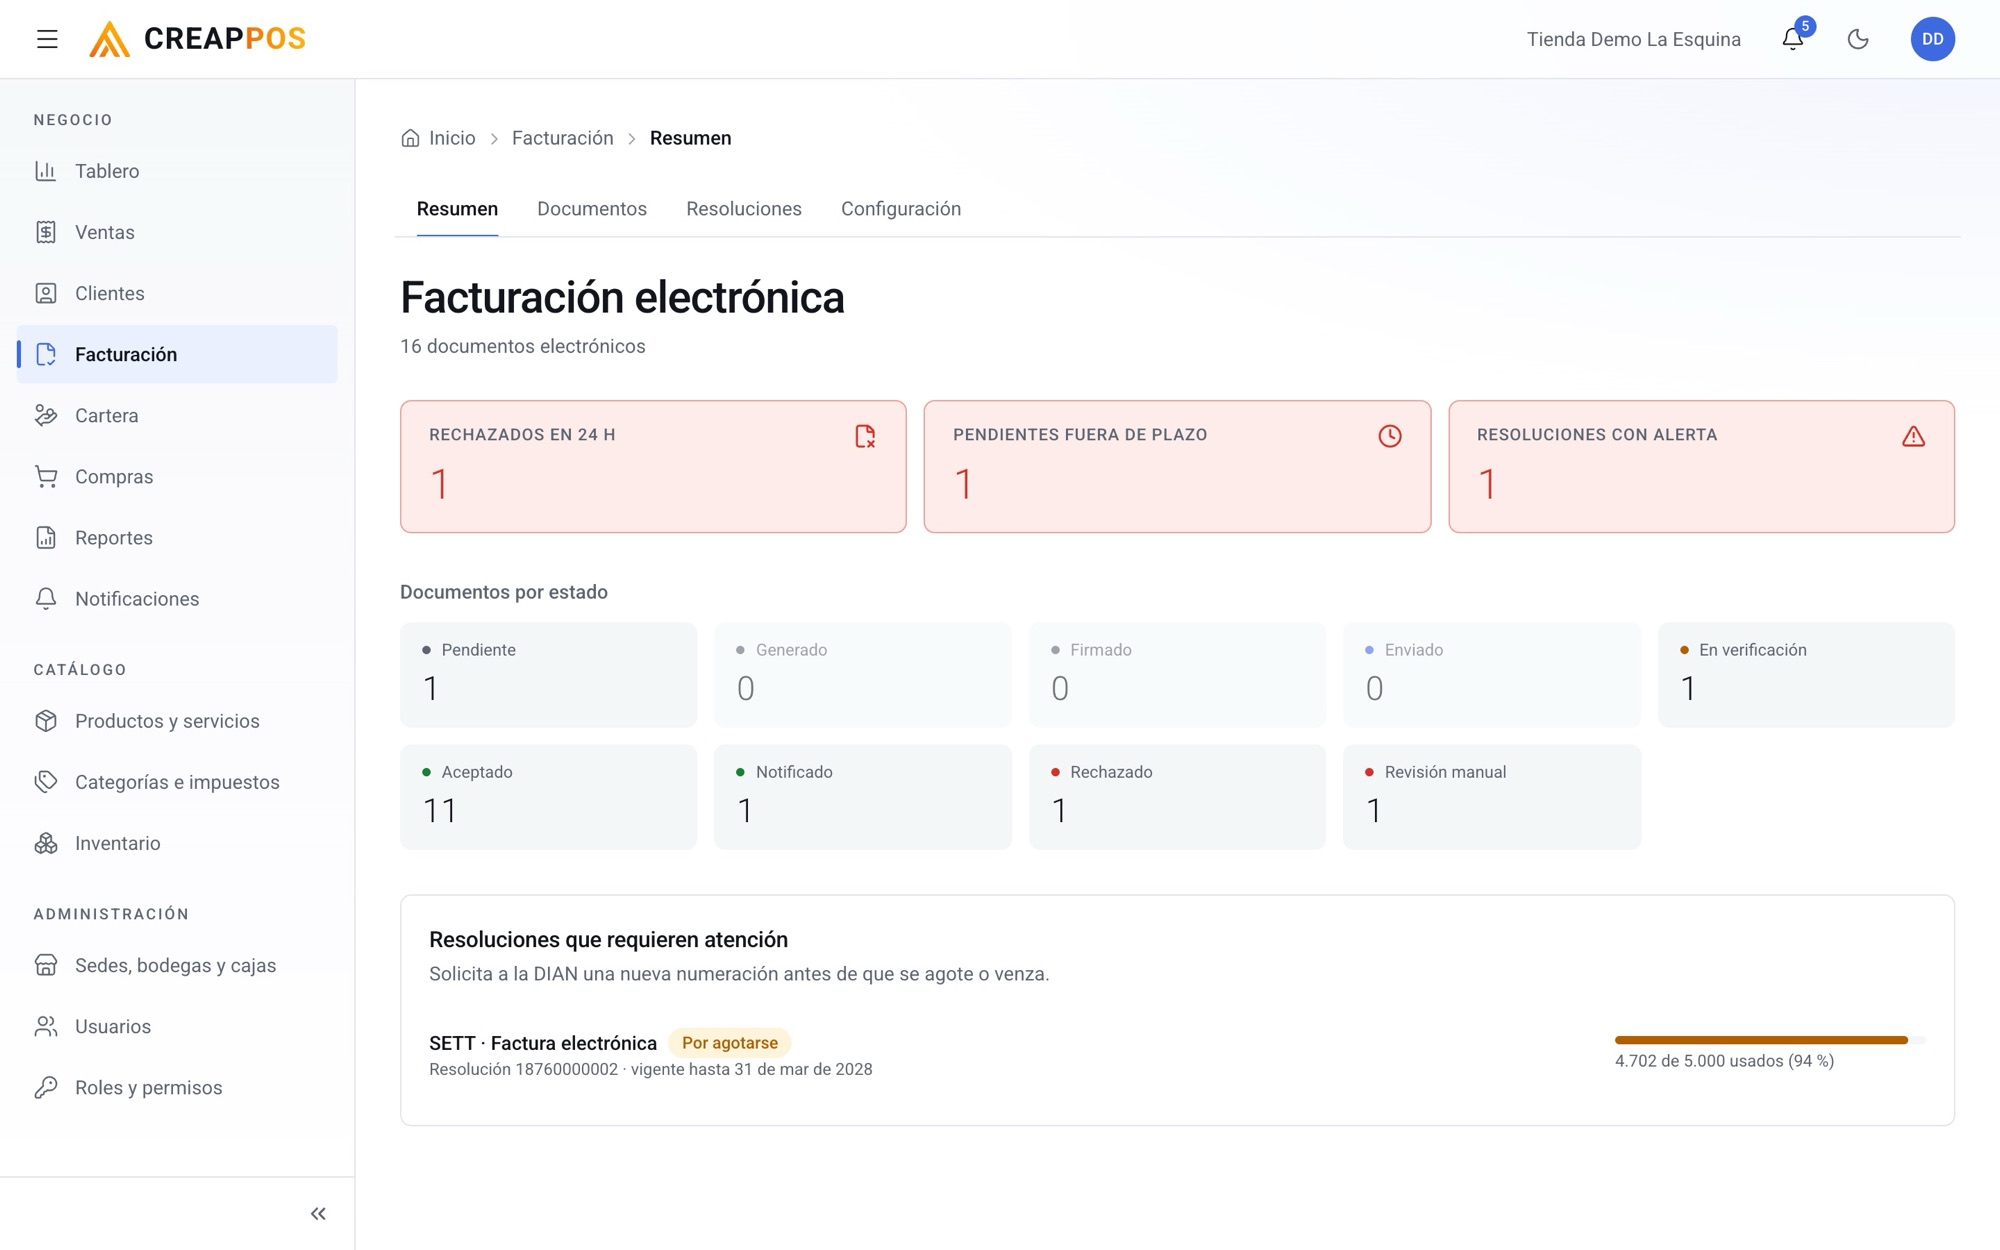This screenshot has height=1250, width=2000.
Task: Open the Configuración tab
Action: coord(901,209)
